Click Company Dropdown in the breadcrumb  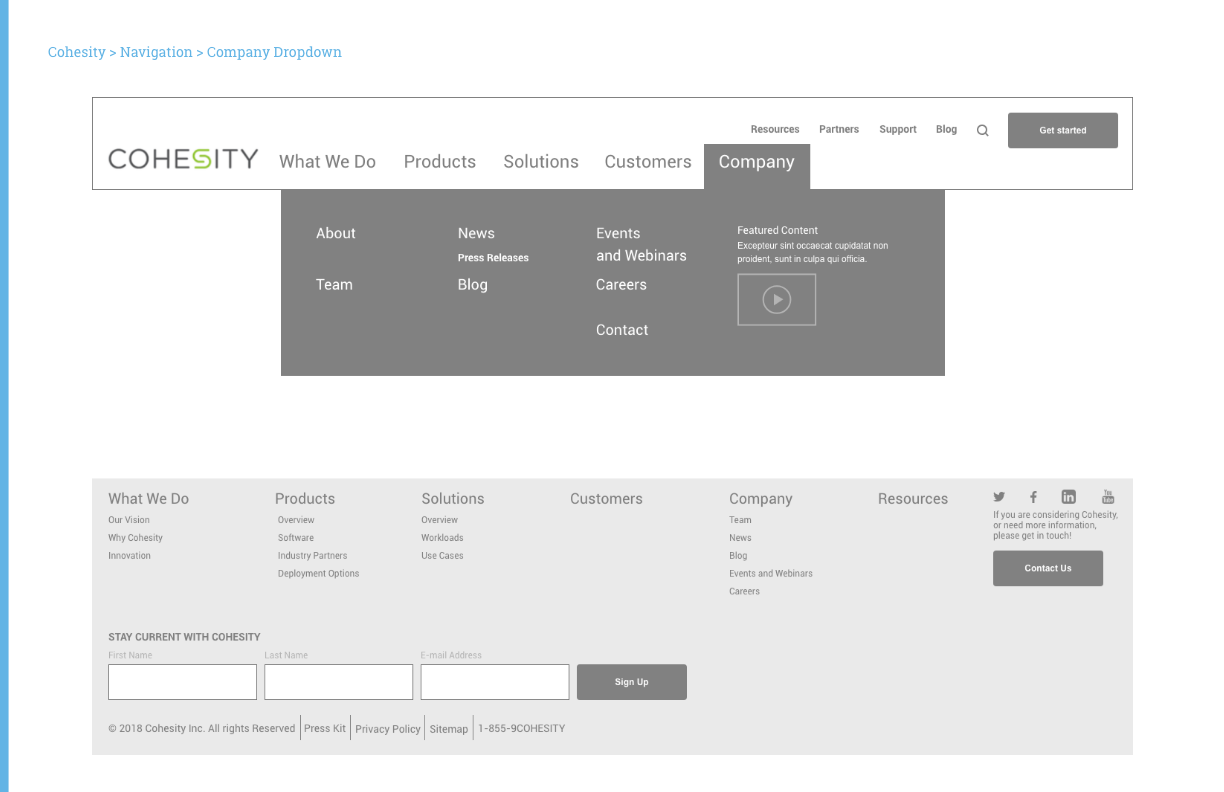[274, 52]
